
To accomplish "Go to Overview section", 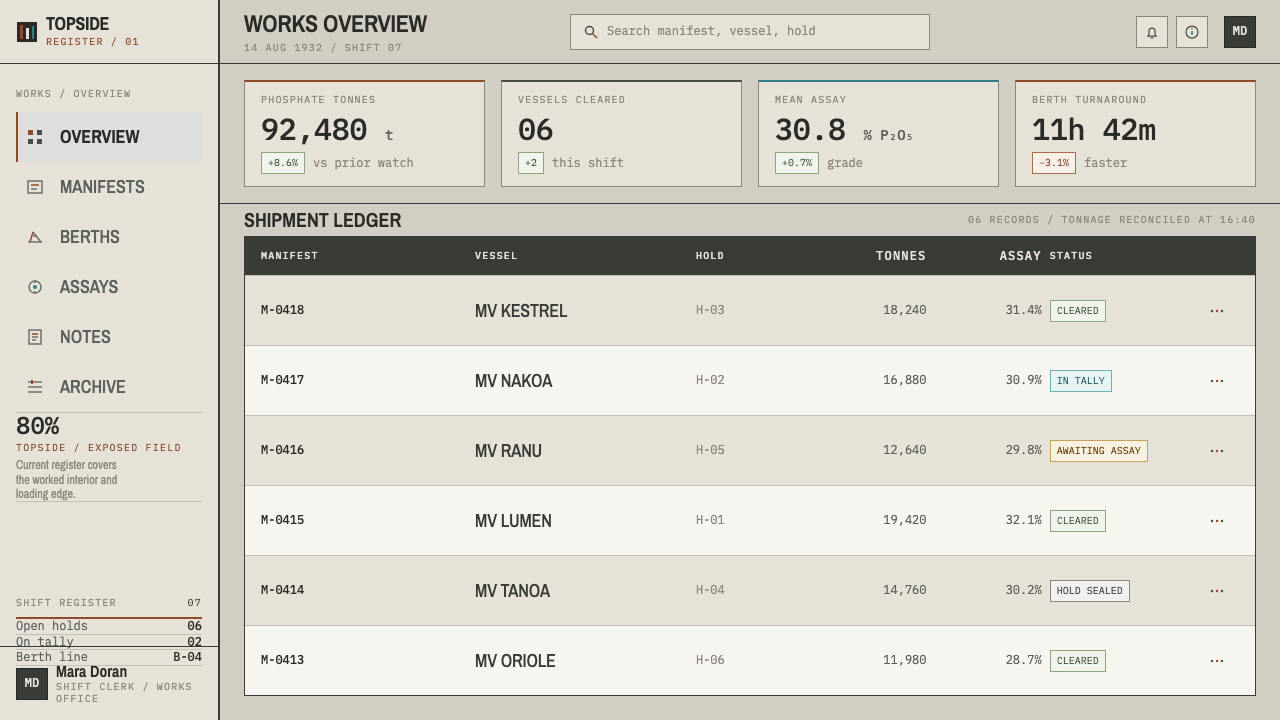I will [109, 137].
